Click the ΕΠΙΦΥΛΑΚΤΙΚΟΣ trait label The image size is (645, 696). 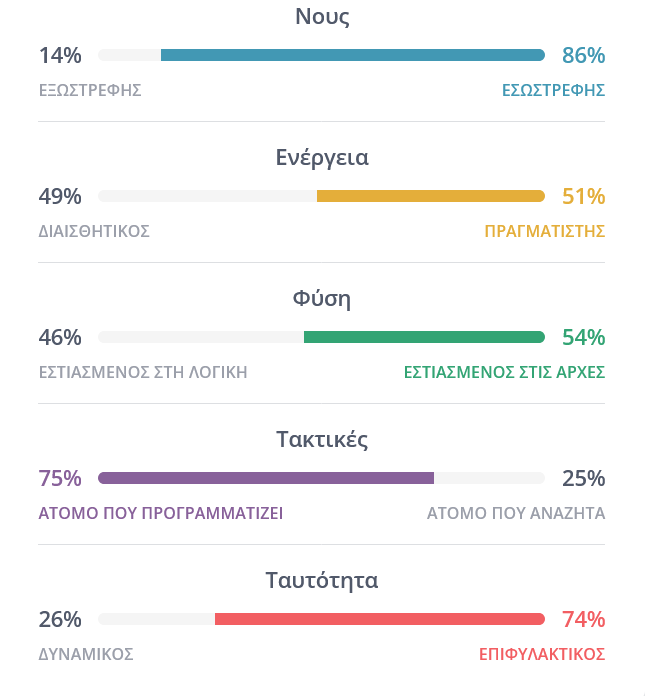click(542, 654)
